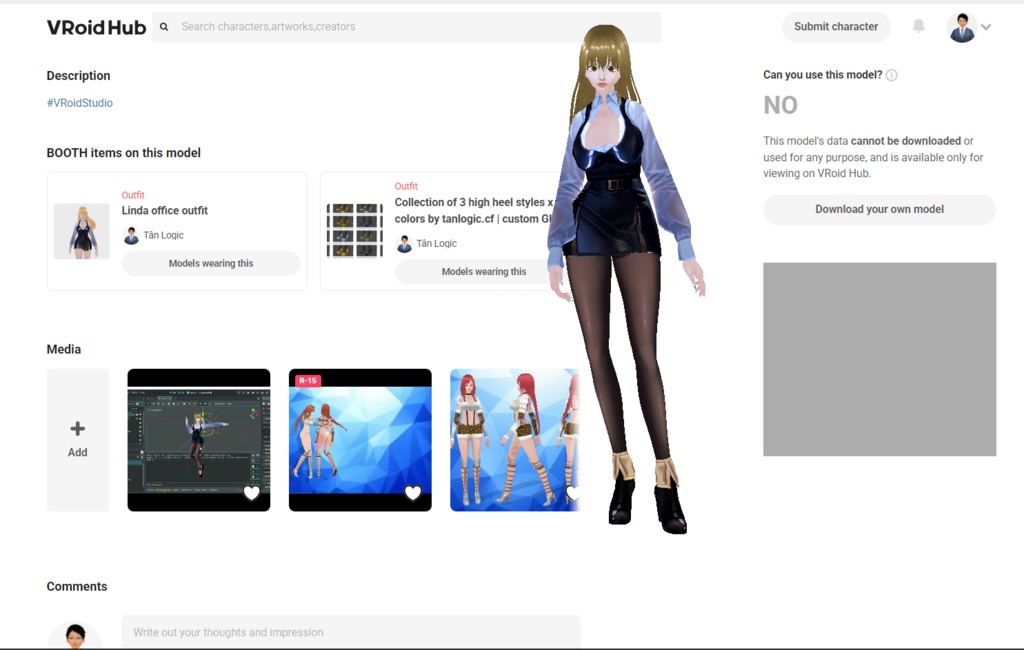
Task: Open the red-haired characters media thumbnail
Action: (x=514, y=440)
